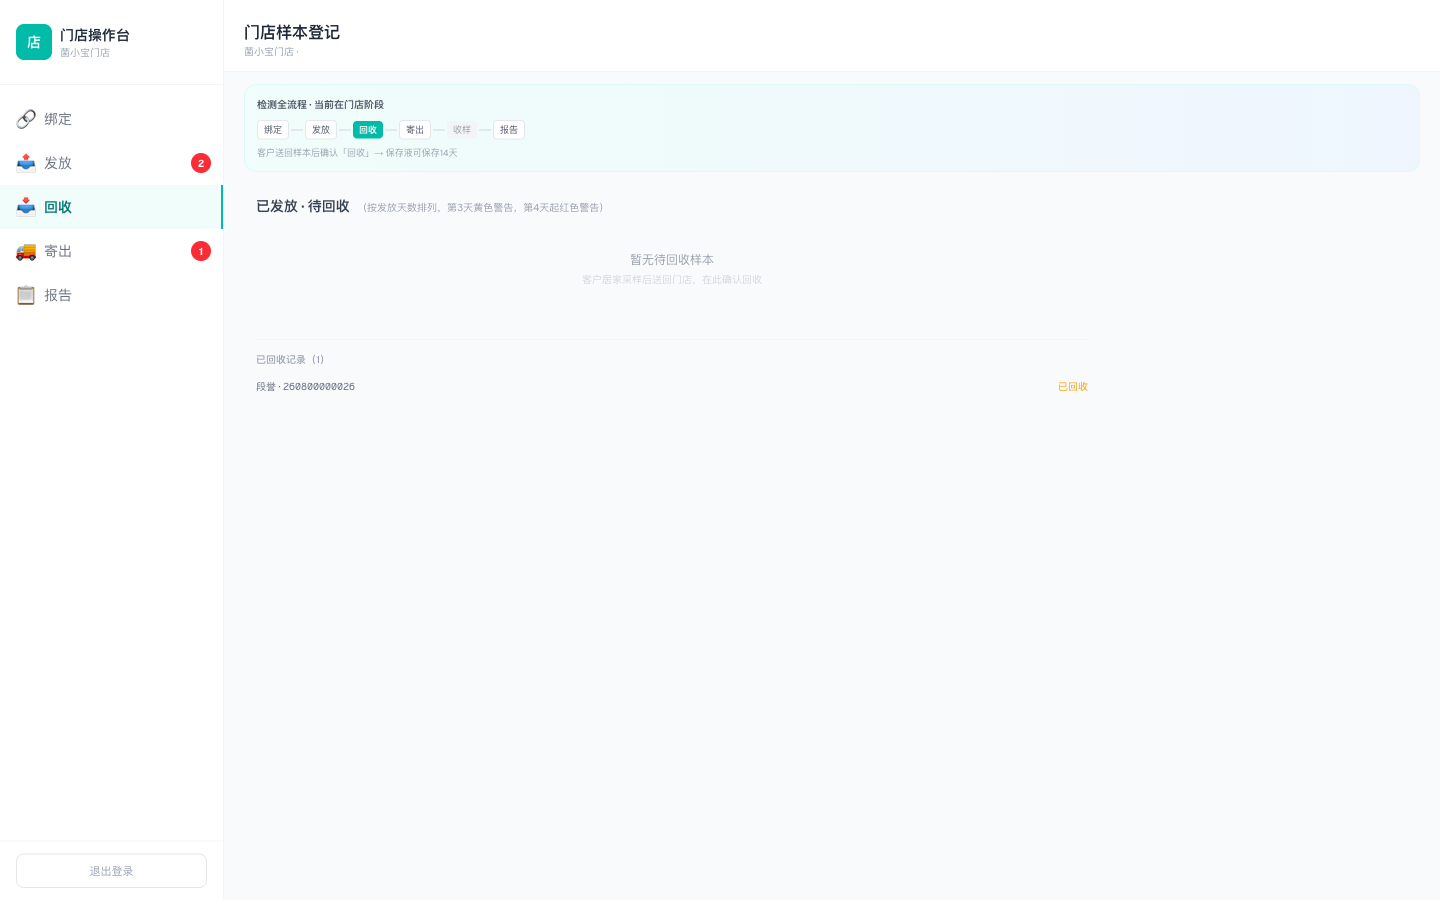Click the inbox icon beside 回收

(26, 207)
